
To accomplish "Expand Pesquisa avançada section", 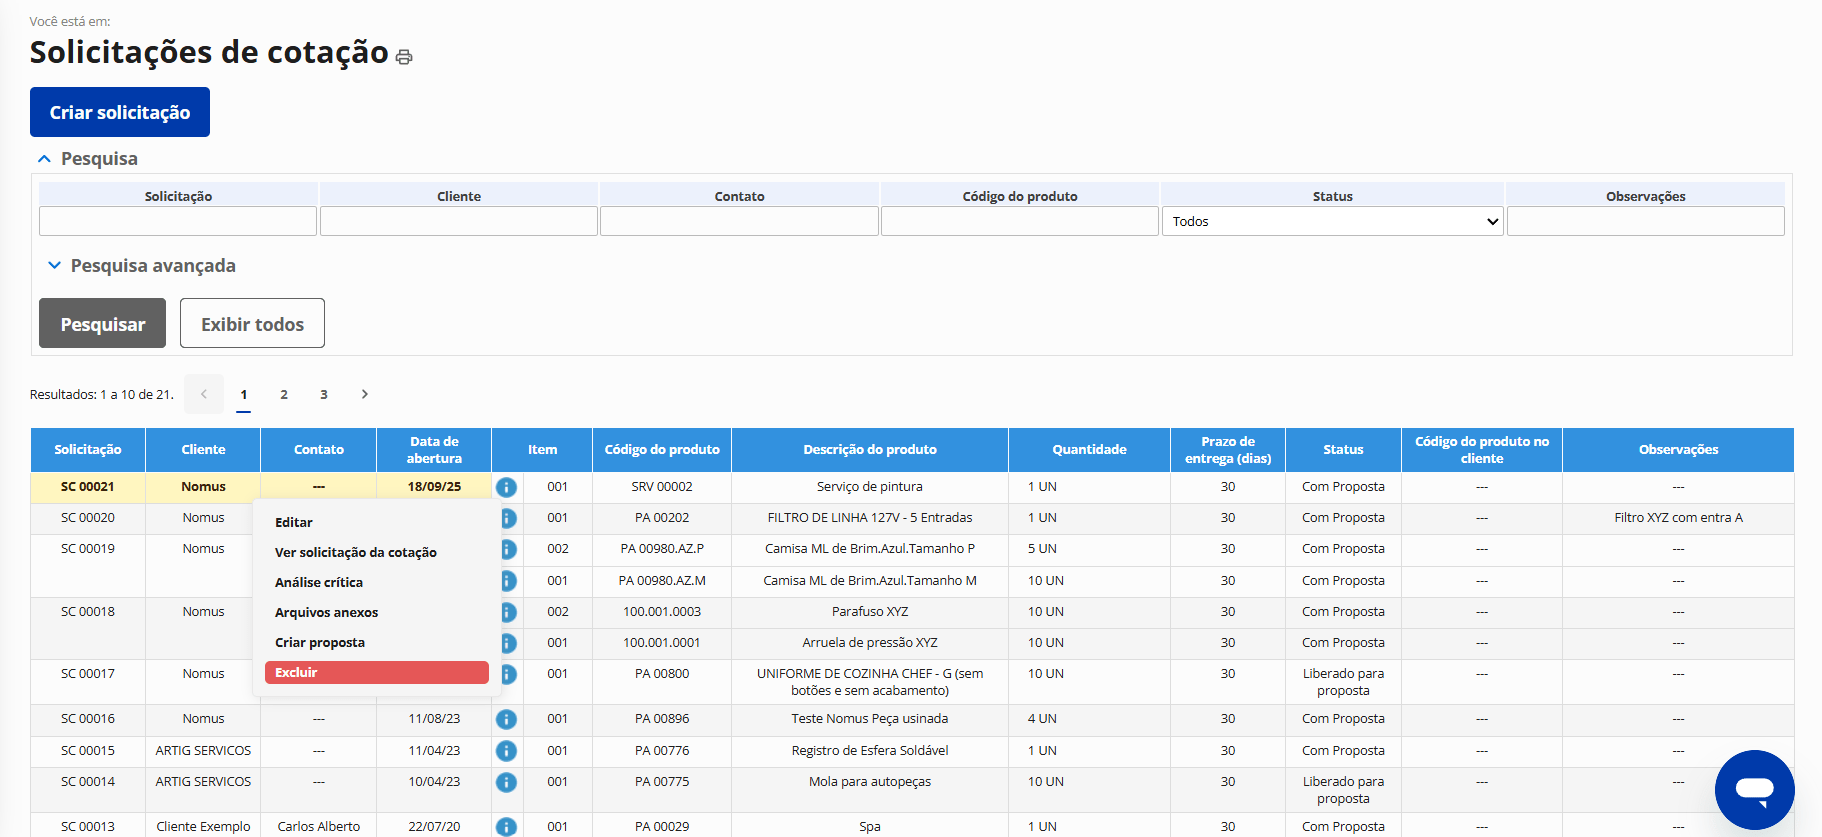I will point(55,266).
